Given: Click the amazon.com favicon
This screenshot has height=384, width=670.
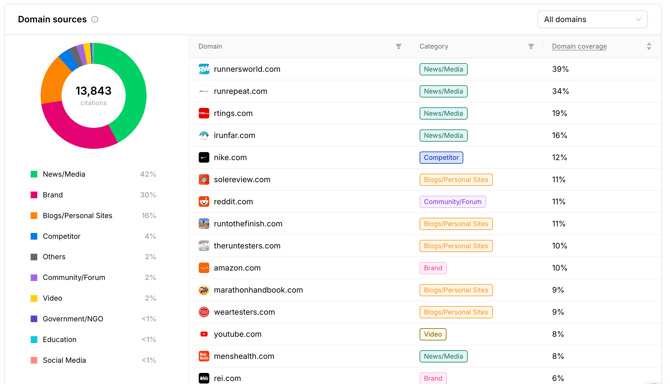Looking at the screenshot, I should (x=204, y=268).
